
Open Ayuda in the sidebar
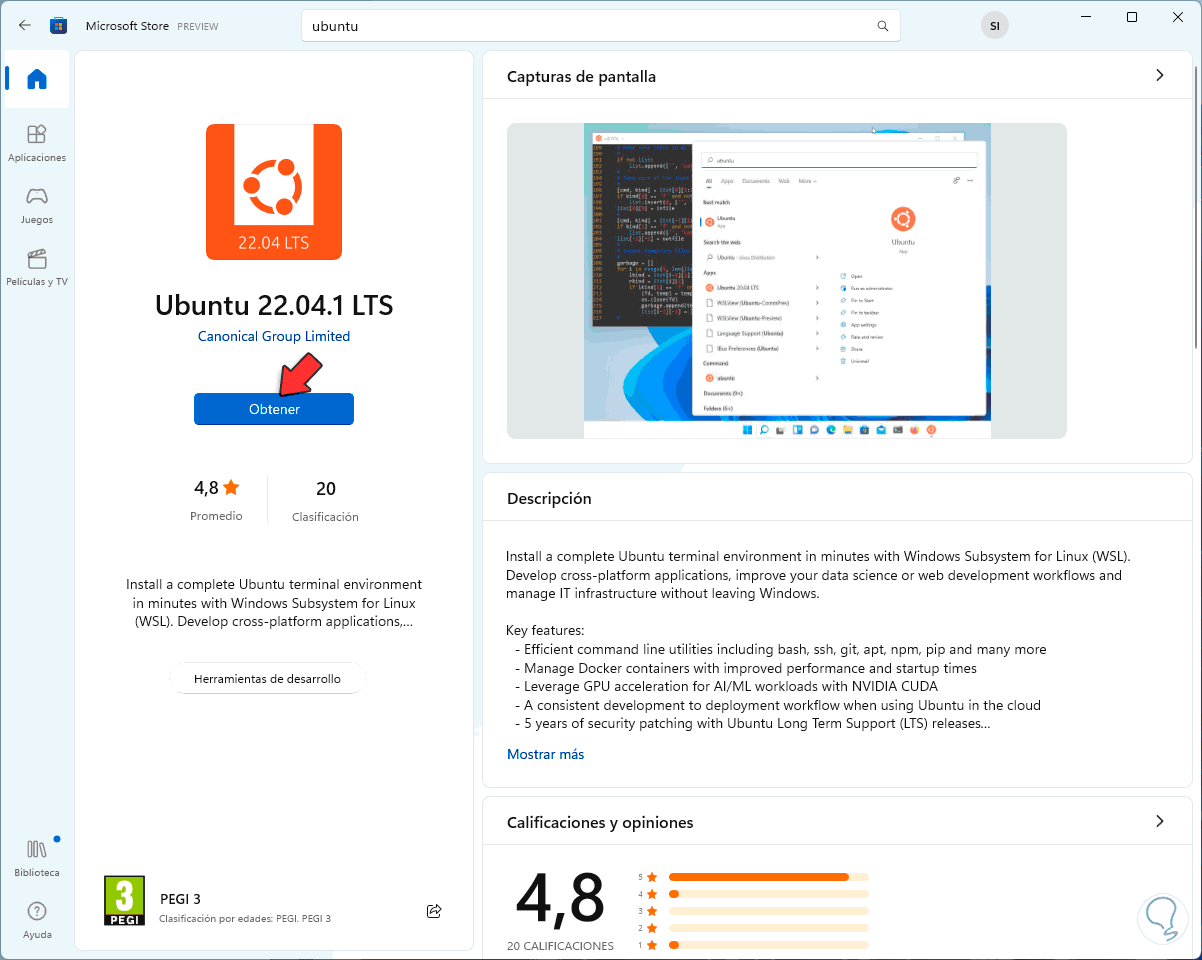(x=37, y=920)
